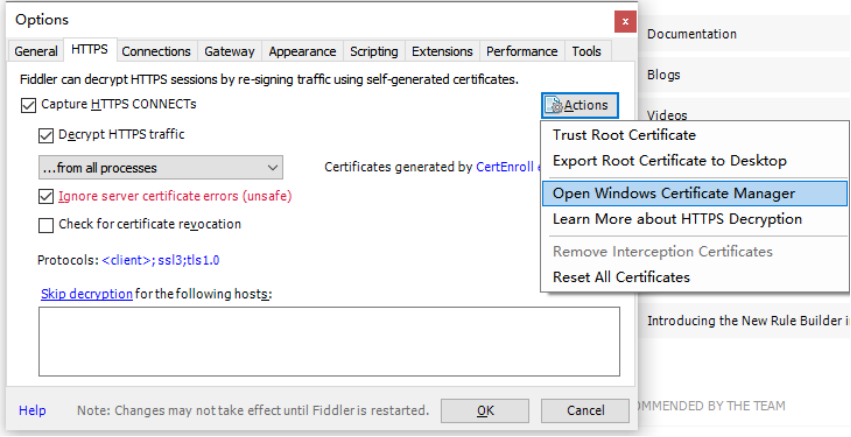Confirm with the OK button
This screenshot has width=851, height=437.
click(485, 411)
